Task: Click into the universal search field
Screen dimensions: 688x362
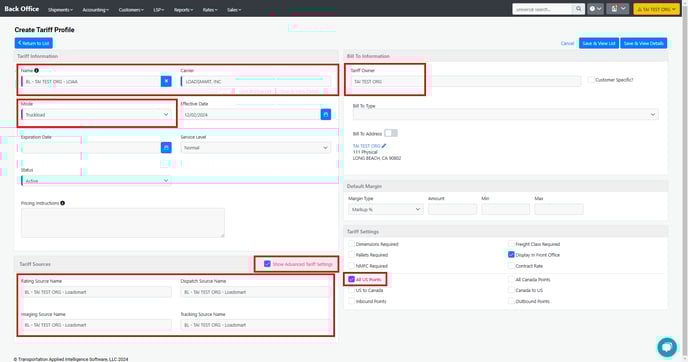Action: coord(543,9)
